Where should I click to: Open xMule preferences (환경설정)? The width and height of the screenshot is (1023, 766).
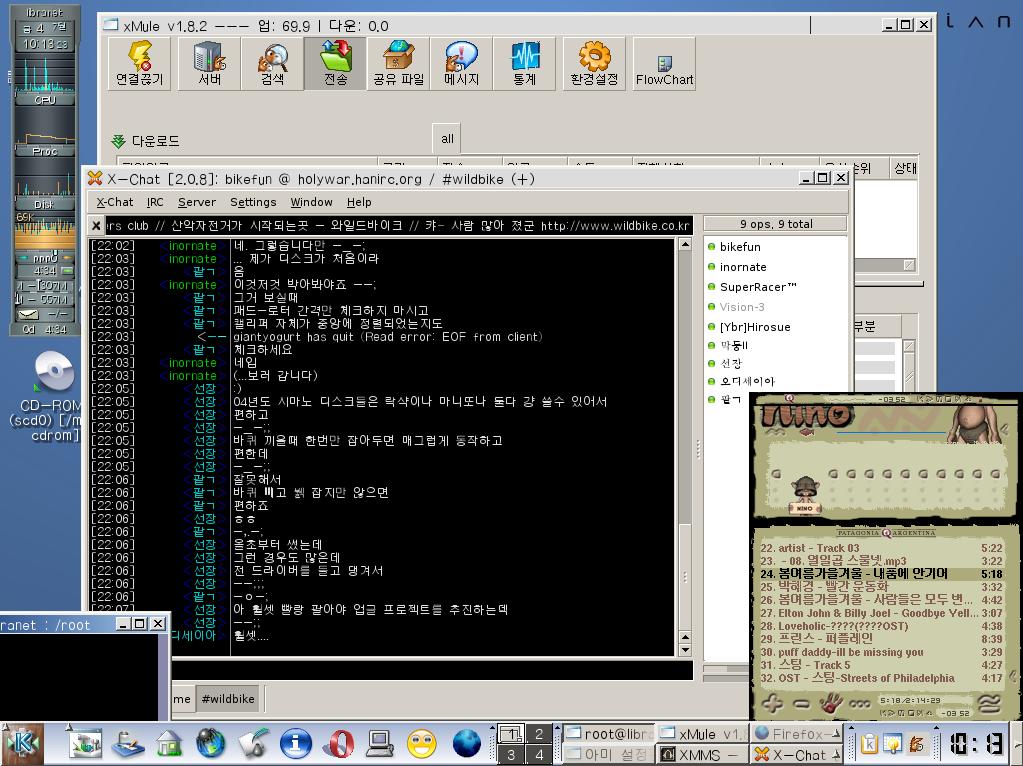594,63
